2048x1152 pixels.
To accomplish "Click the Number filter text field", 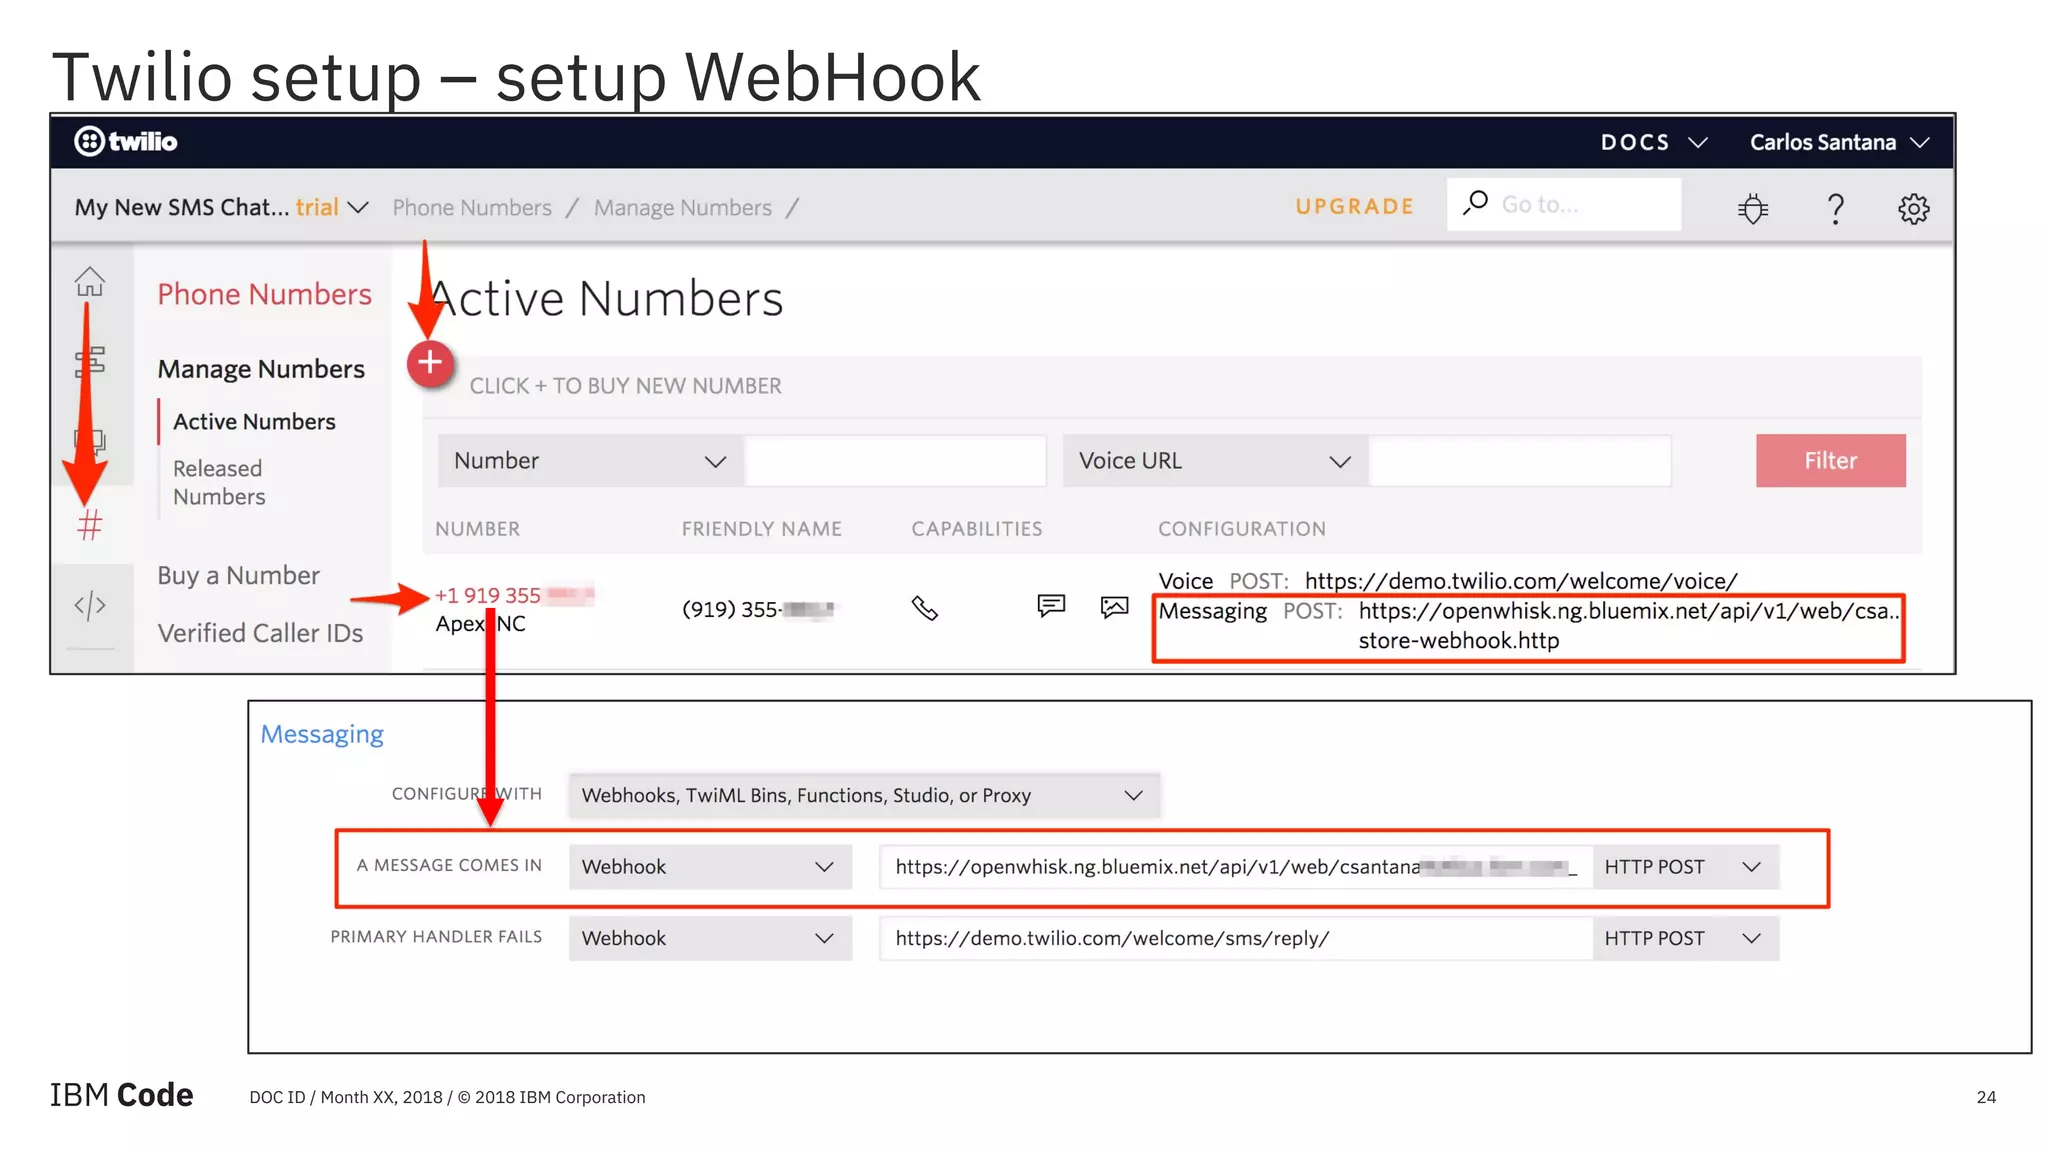I will click(895, 461).
